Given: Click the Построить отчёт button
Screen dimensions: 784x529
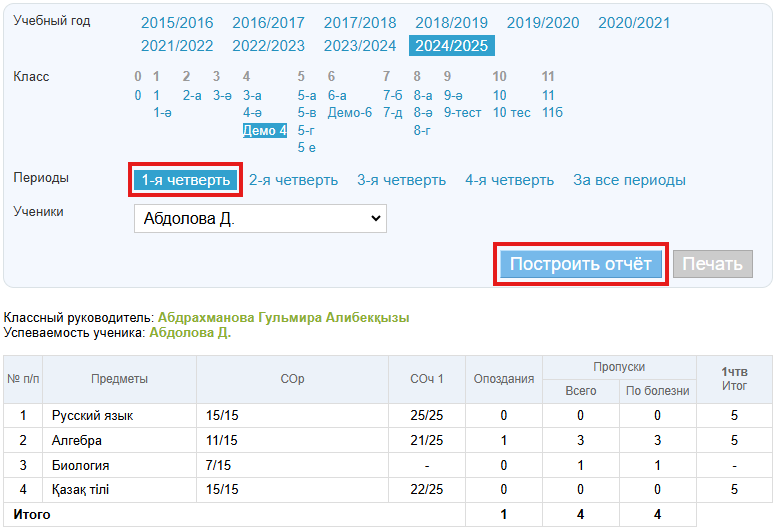Looking at the screenshot, I should (x=581, y=264).
